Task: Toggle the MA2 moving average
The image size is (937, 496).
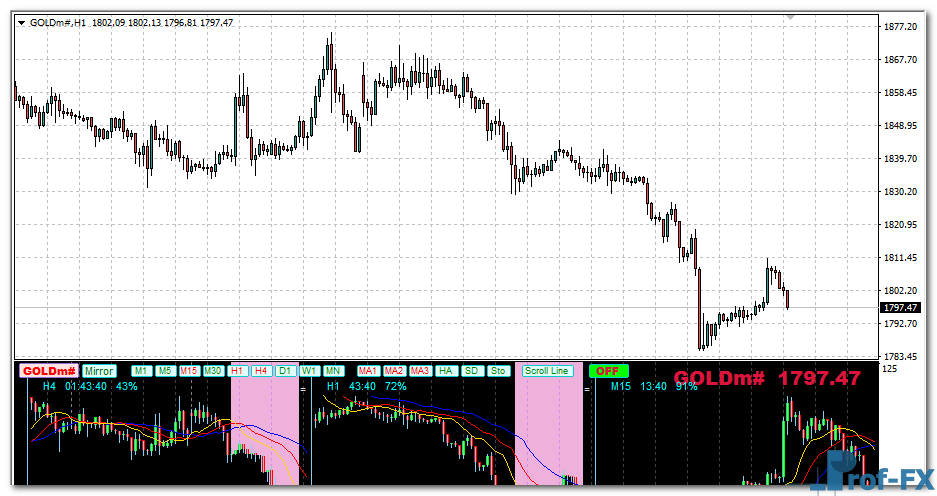Action: (394, 371)
